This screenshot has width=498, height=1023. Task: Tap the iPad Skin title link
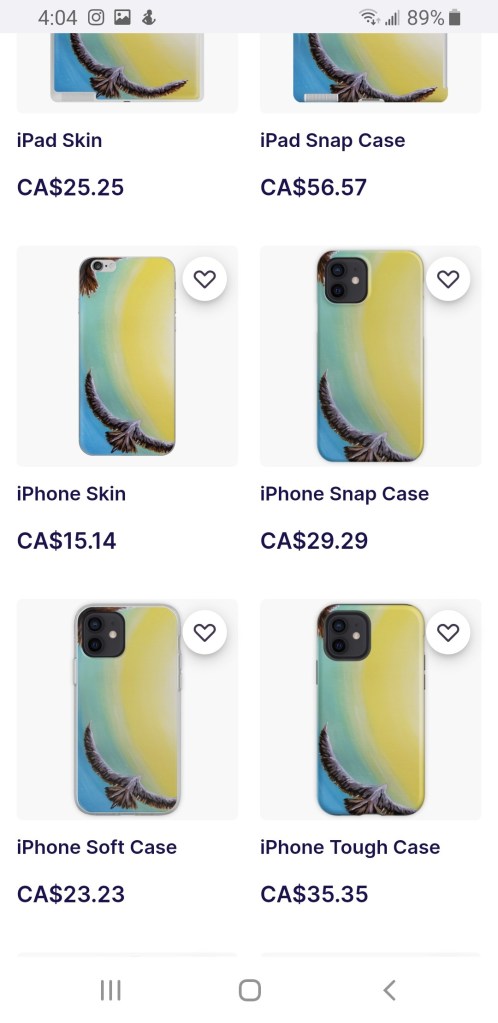click(59, 140)
